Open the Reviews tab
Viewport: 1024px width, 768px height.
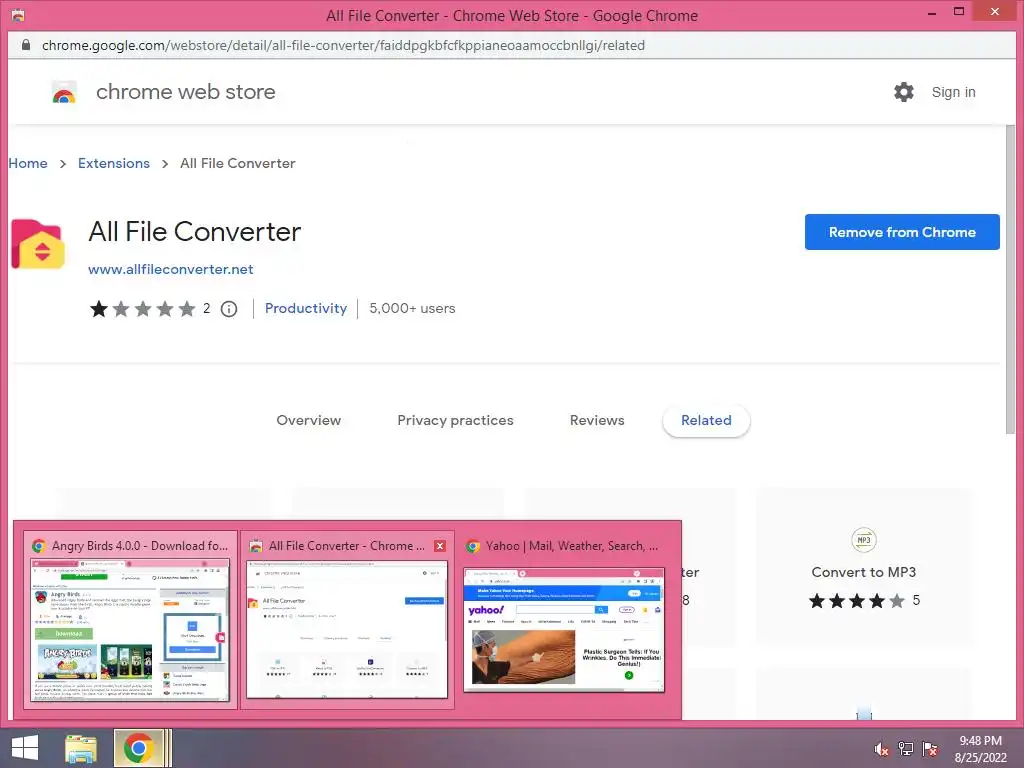[597, 421]
